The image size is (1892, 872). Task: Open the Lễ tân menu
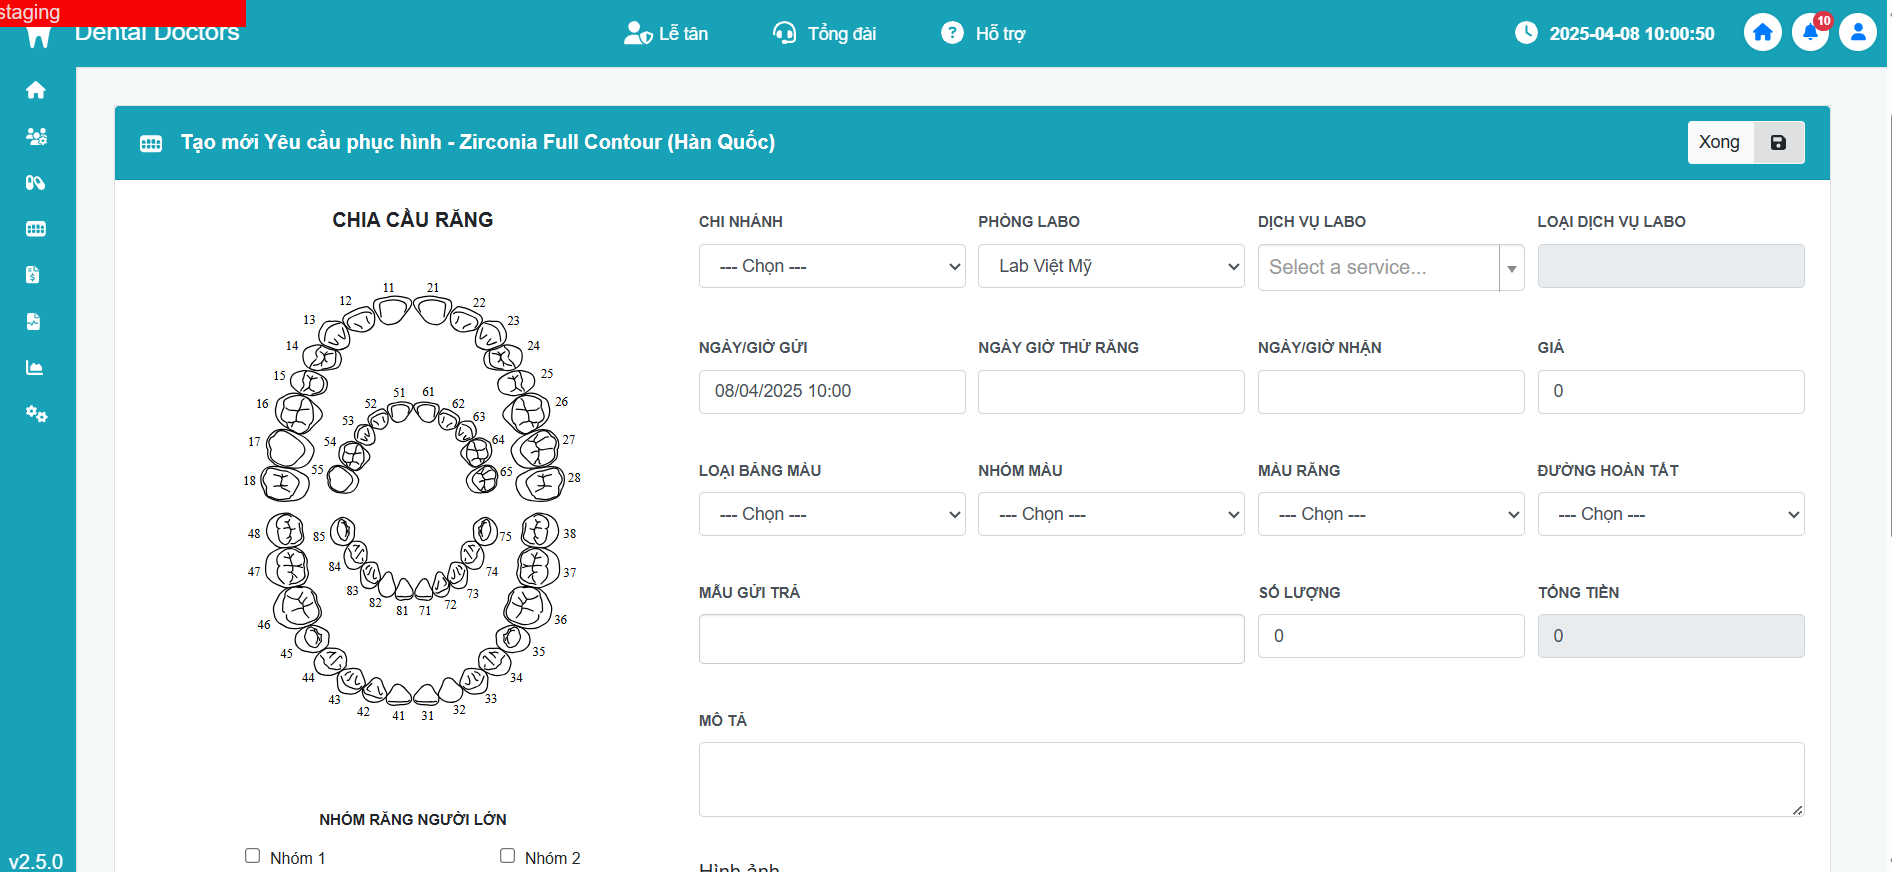point(666,34)
